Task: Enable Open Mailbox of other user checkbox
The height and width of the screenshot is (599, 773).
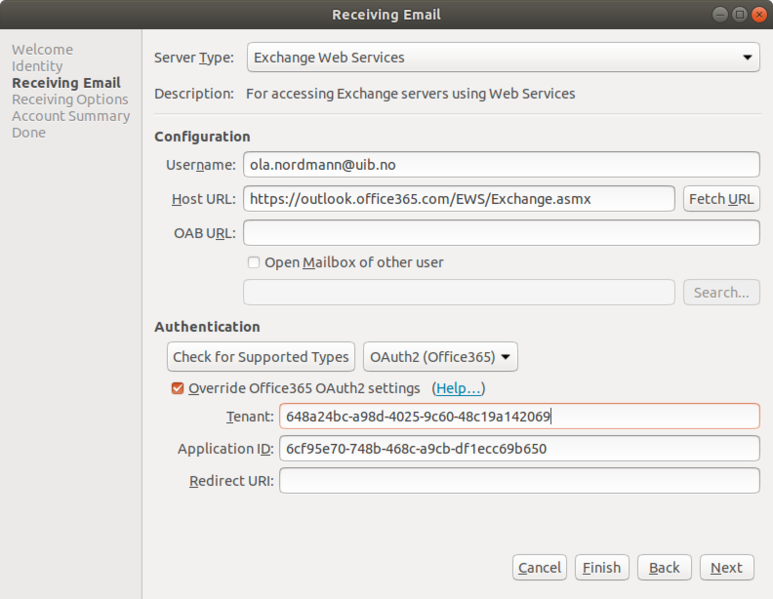Action: click(x=254, y=262)
